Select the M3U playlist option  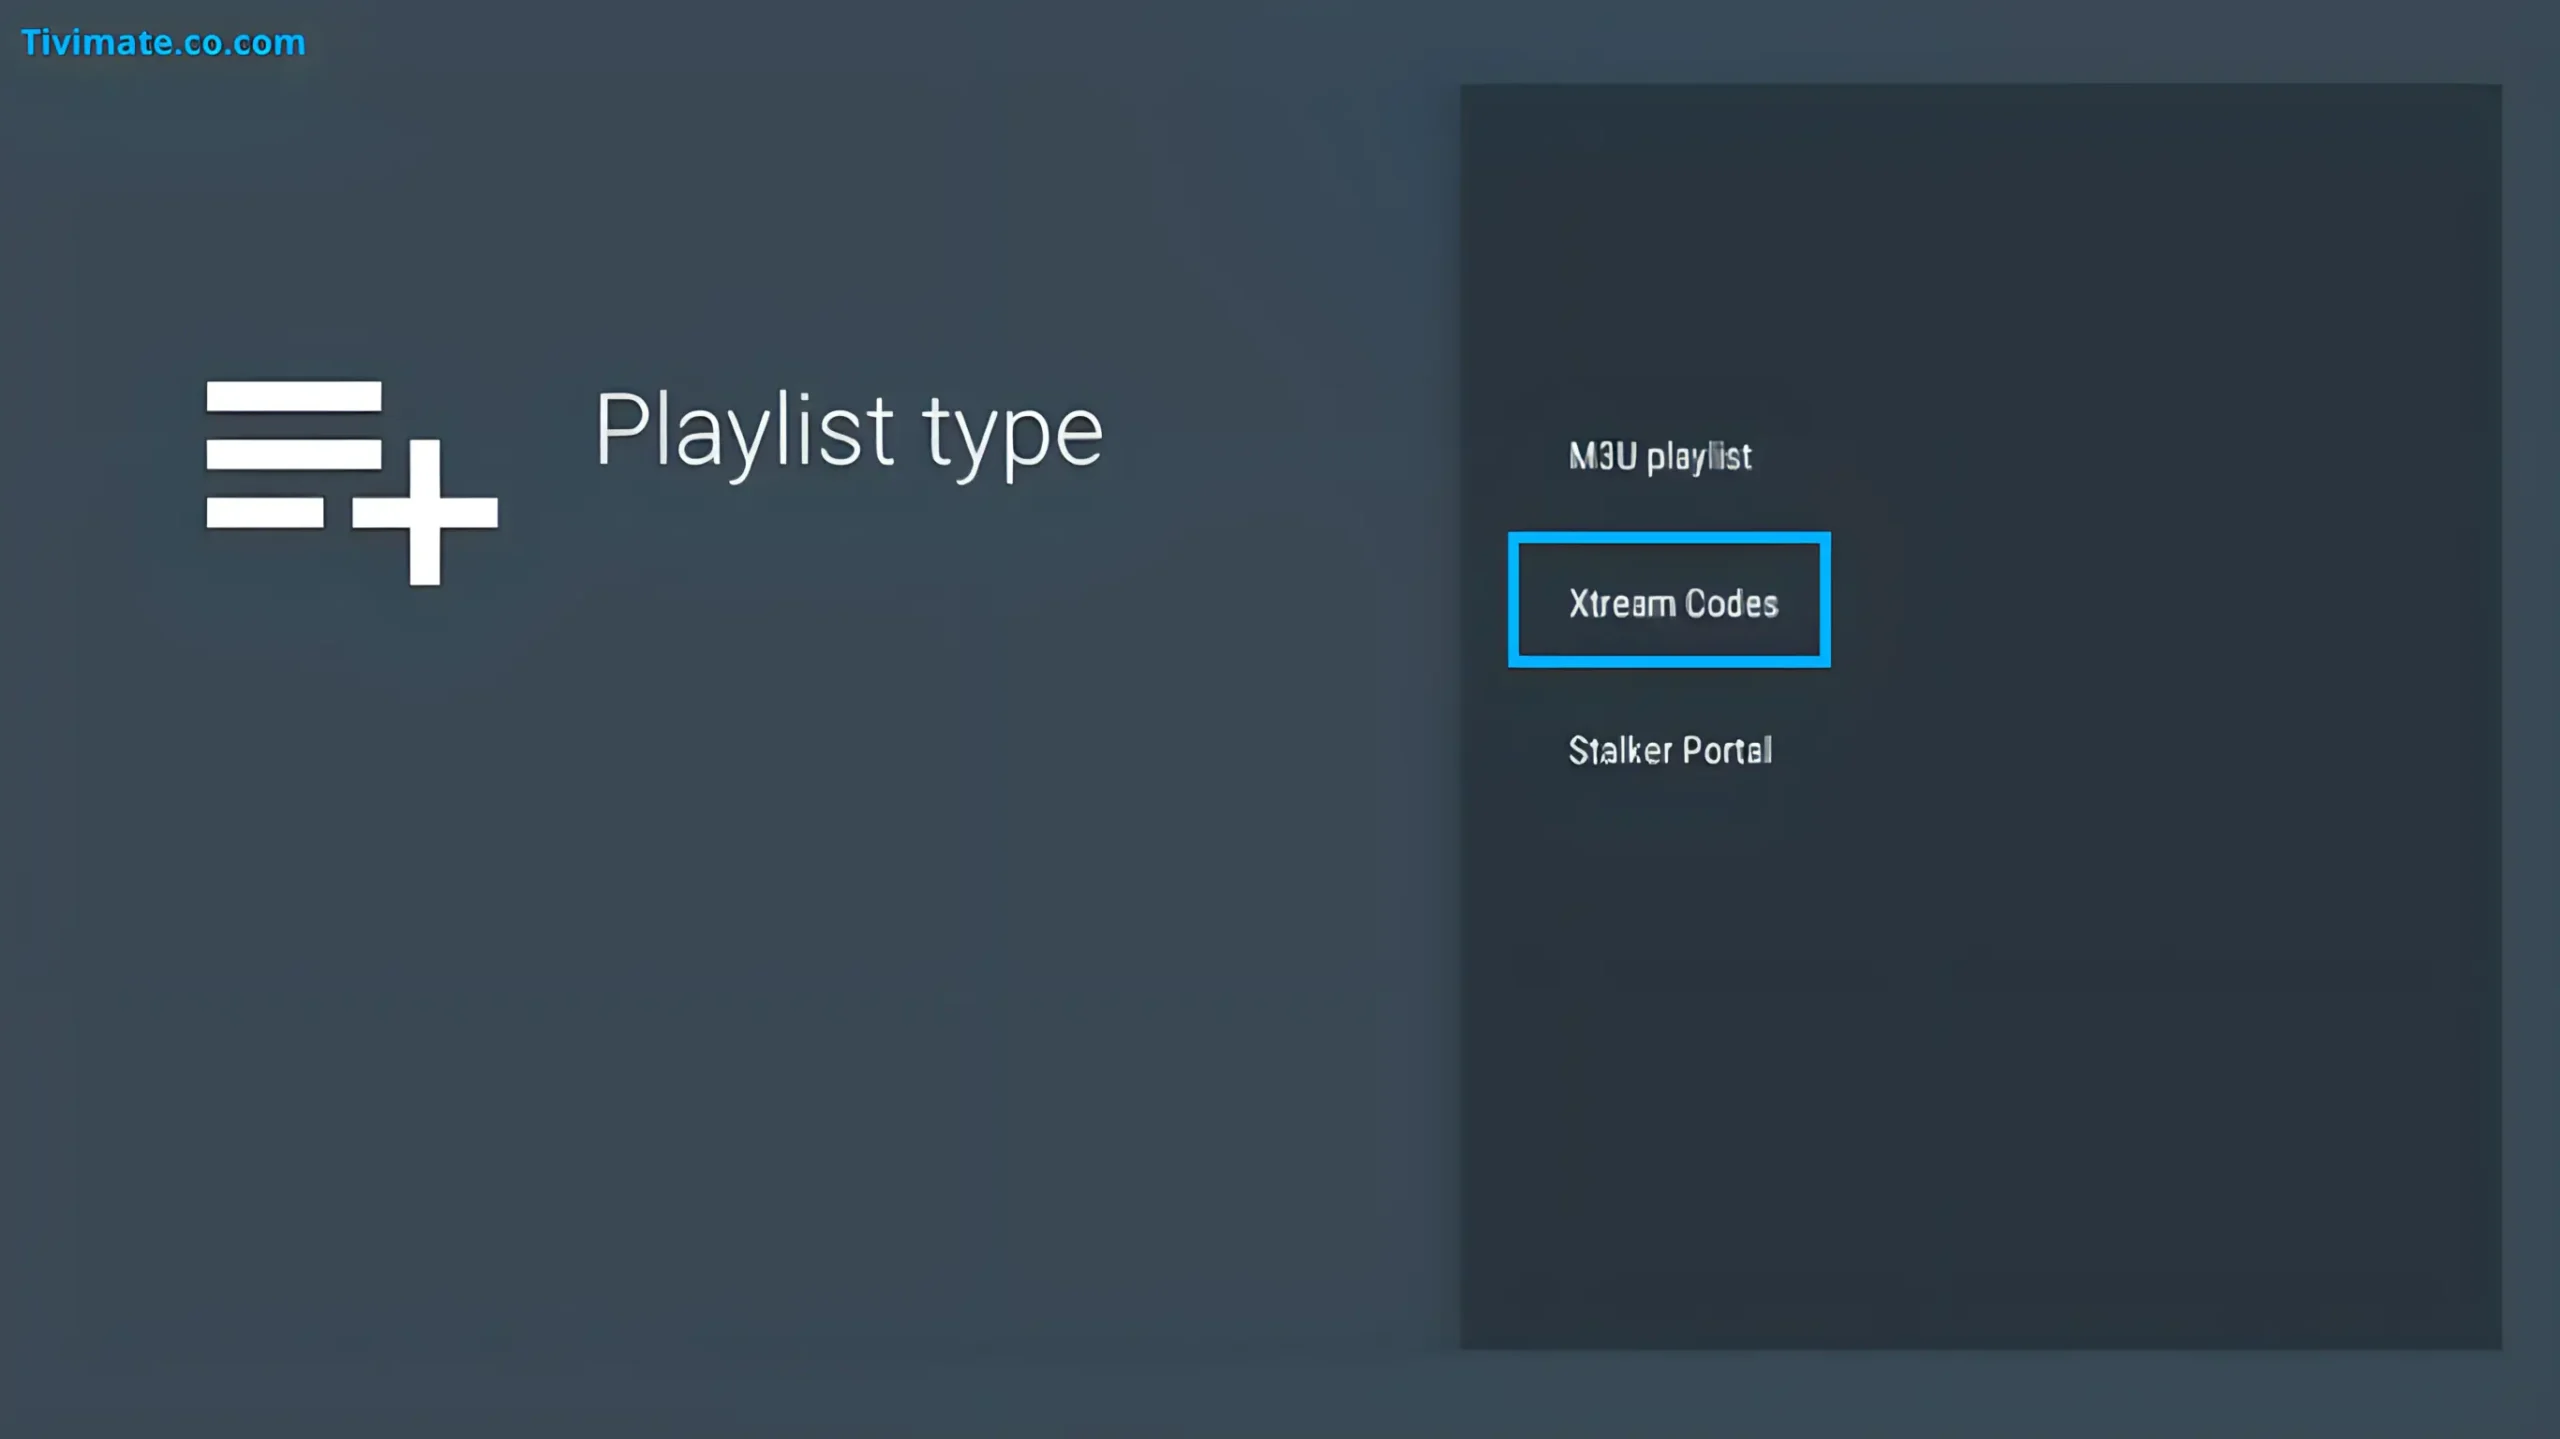point(1659,457)
